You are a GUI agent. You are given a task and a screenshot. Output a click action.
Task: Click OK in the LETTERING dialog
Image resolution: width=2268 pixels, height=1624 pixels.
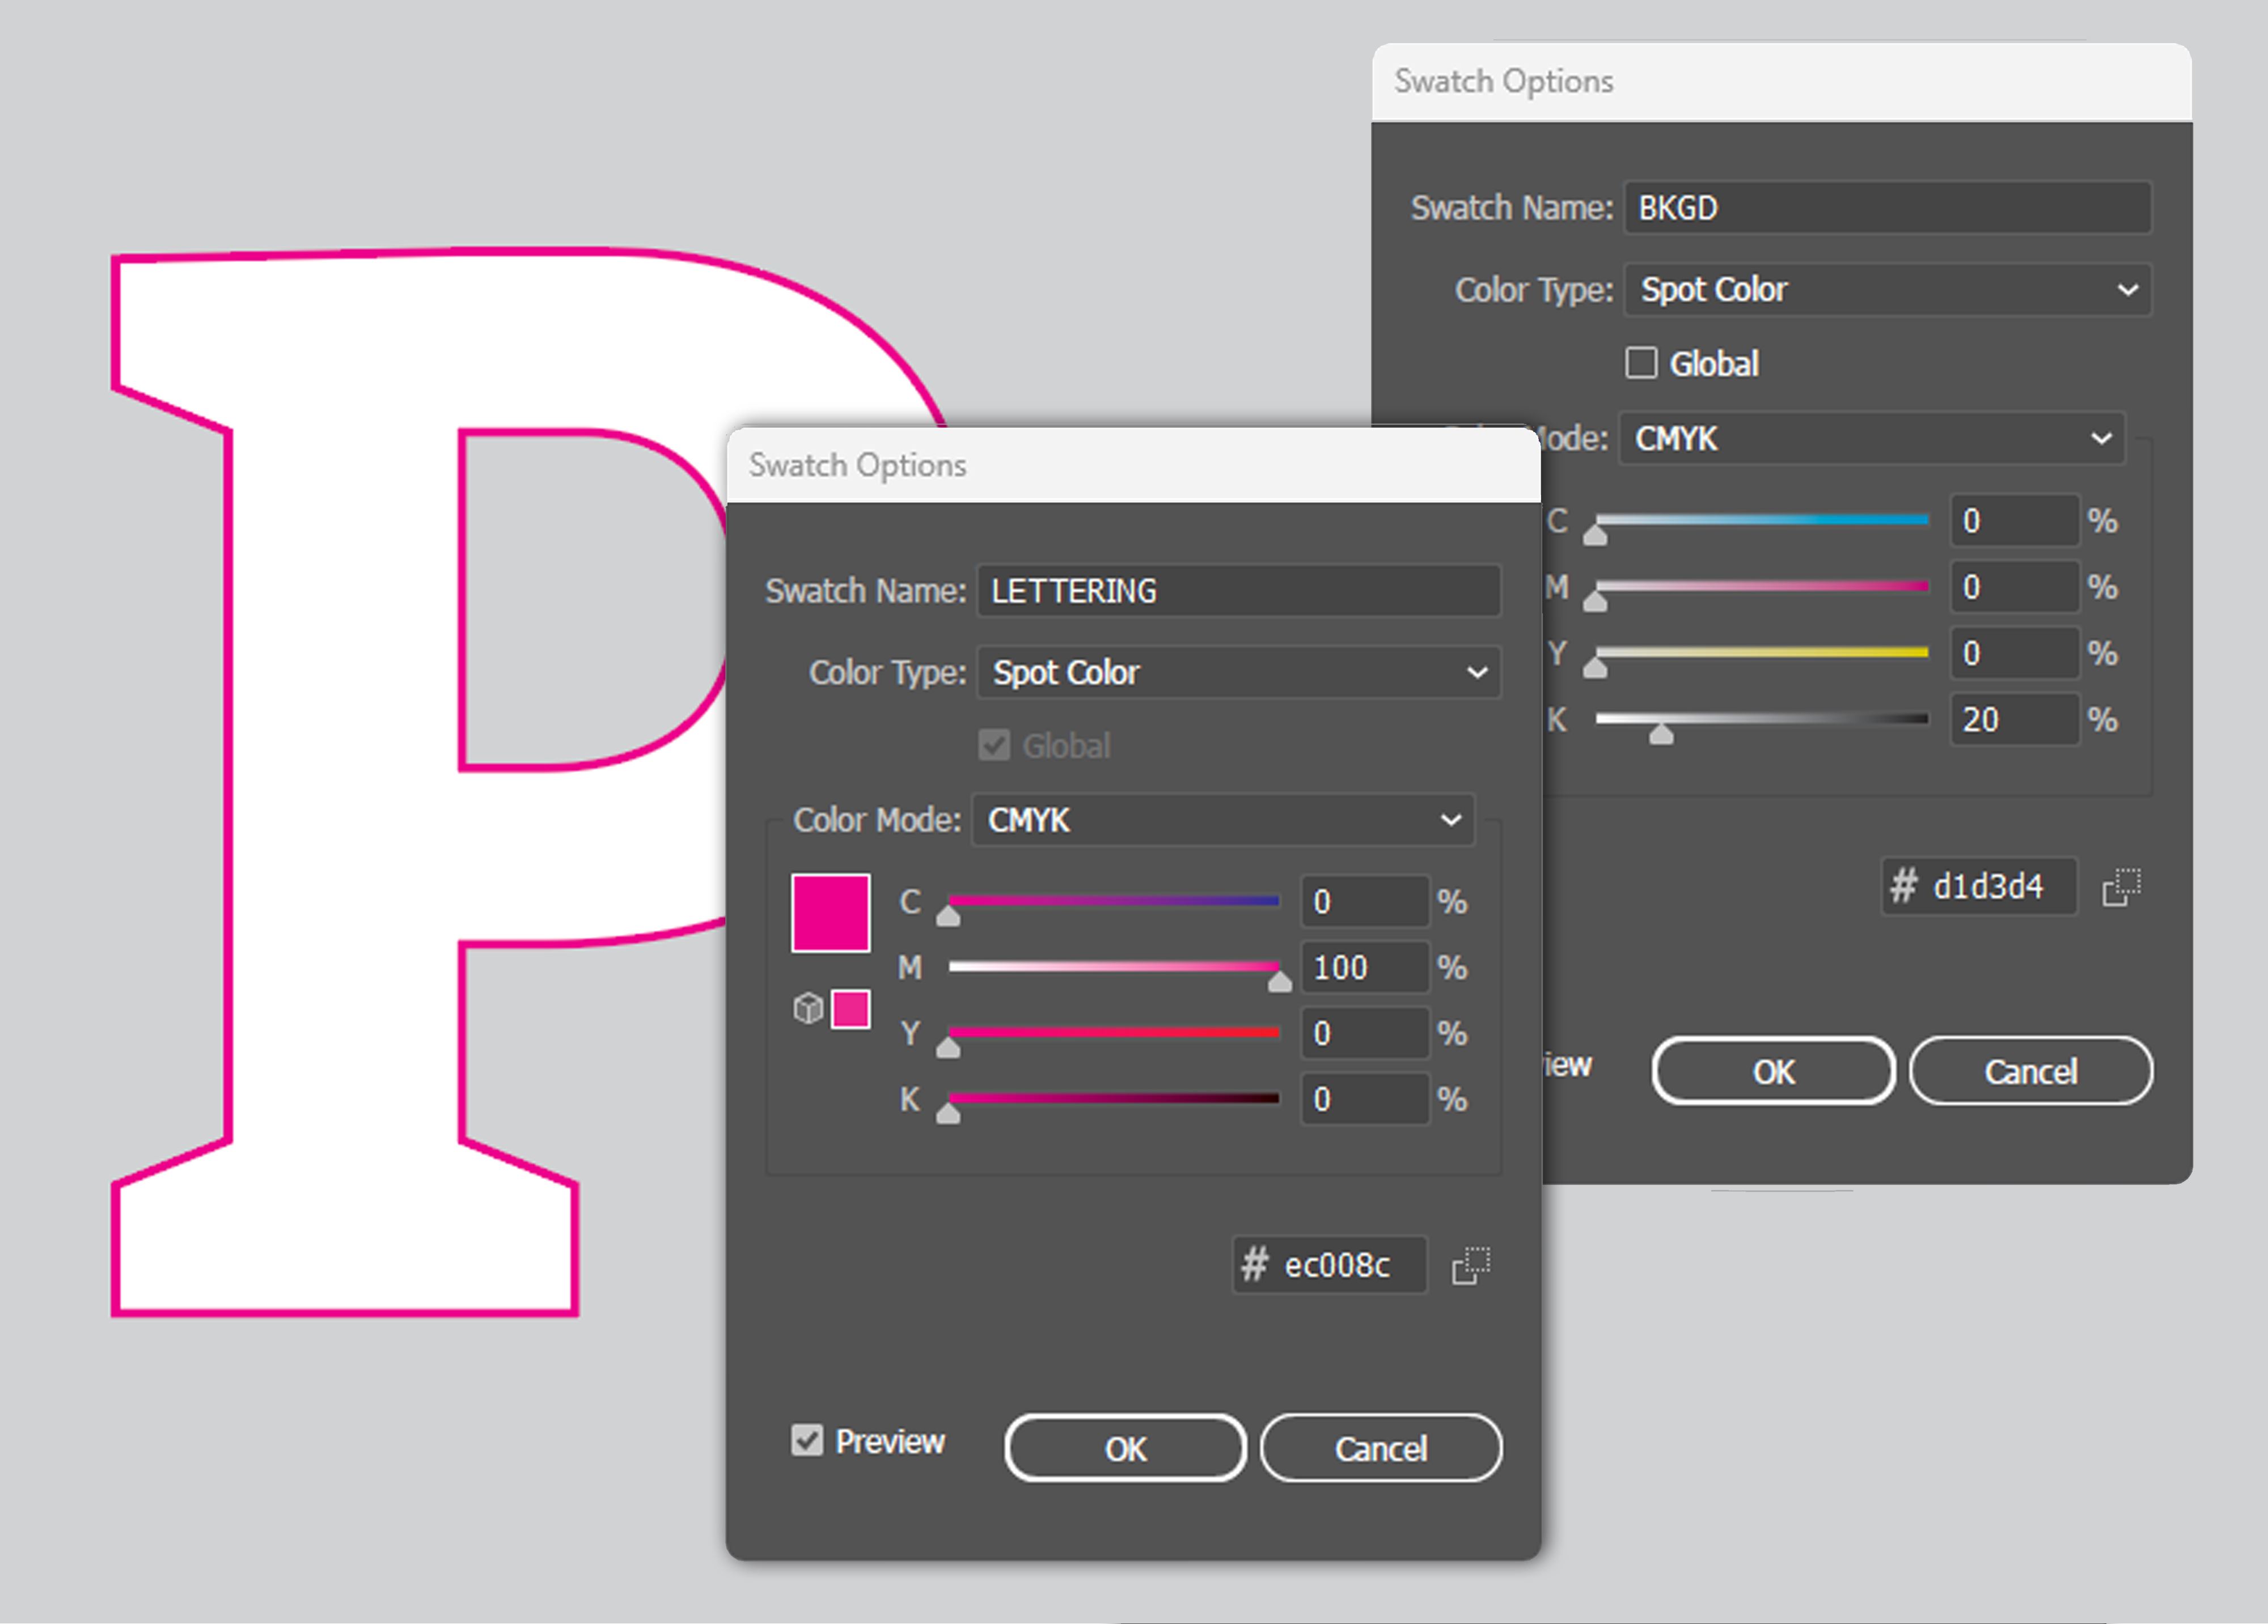point(1124,1448)
